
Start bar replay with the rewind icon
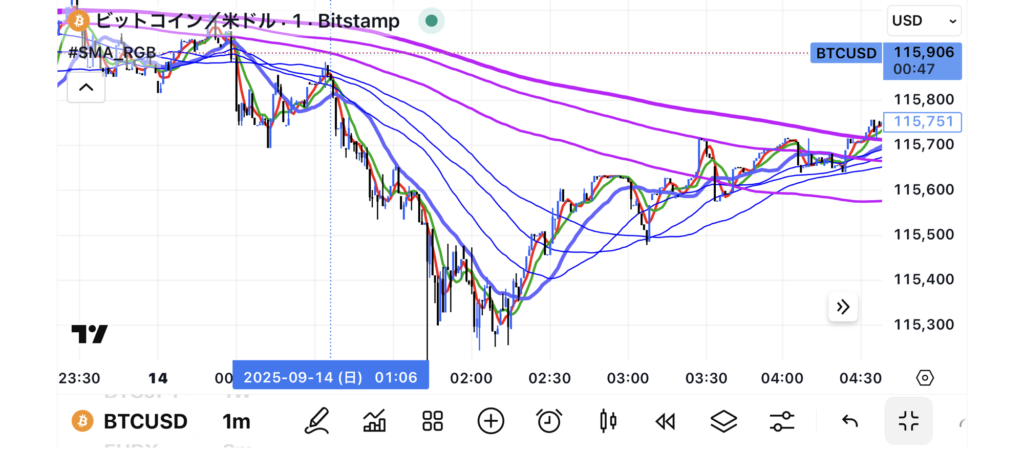point(665,421)
